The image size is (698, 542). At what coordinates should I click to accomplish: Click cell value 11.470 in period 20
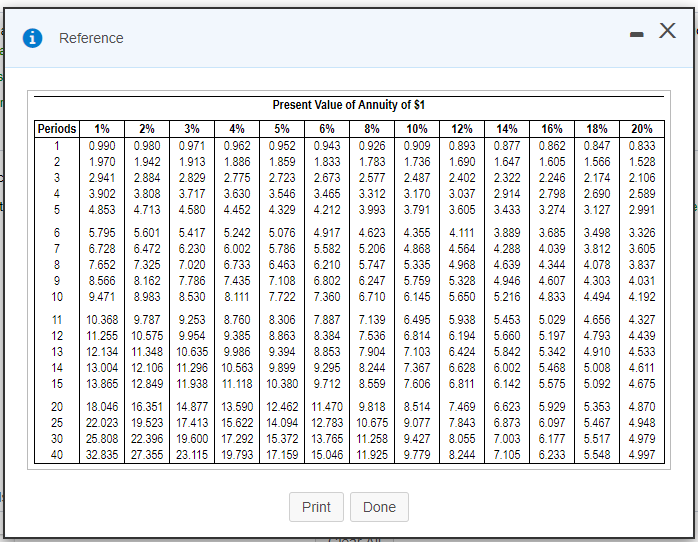(327, 407)
